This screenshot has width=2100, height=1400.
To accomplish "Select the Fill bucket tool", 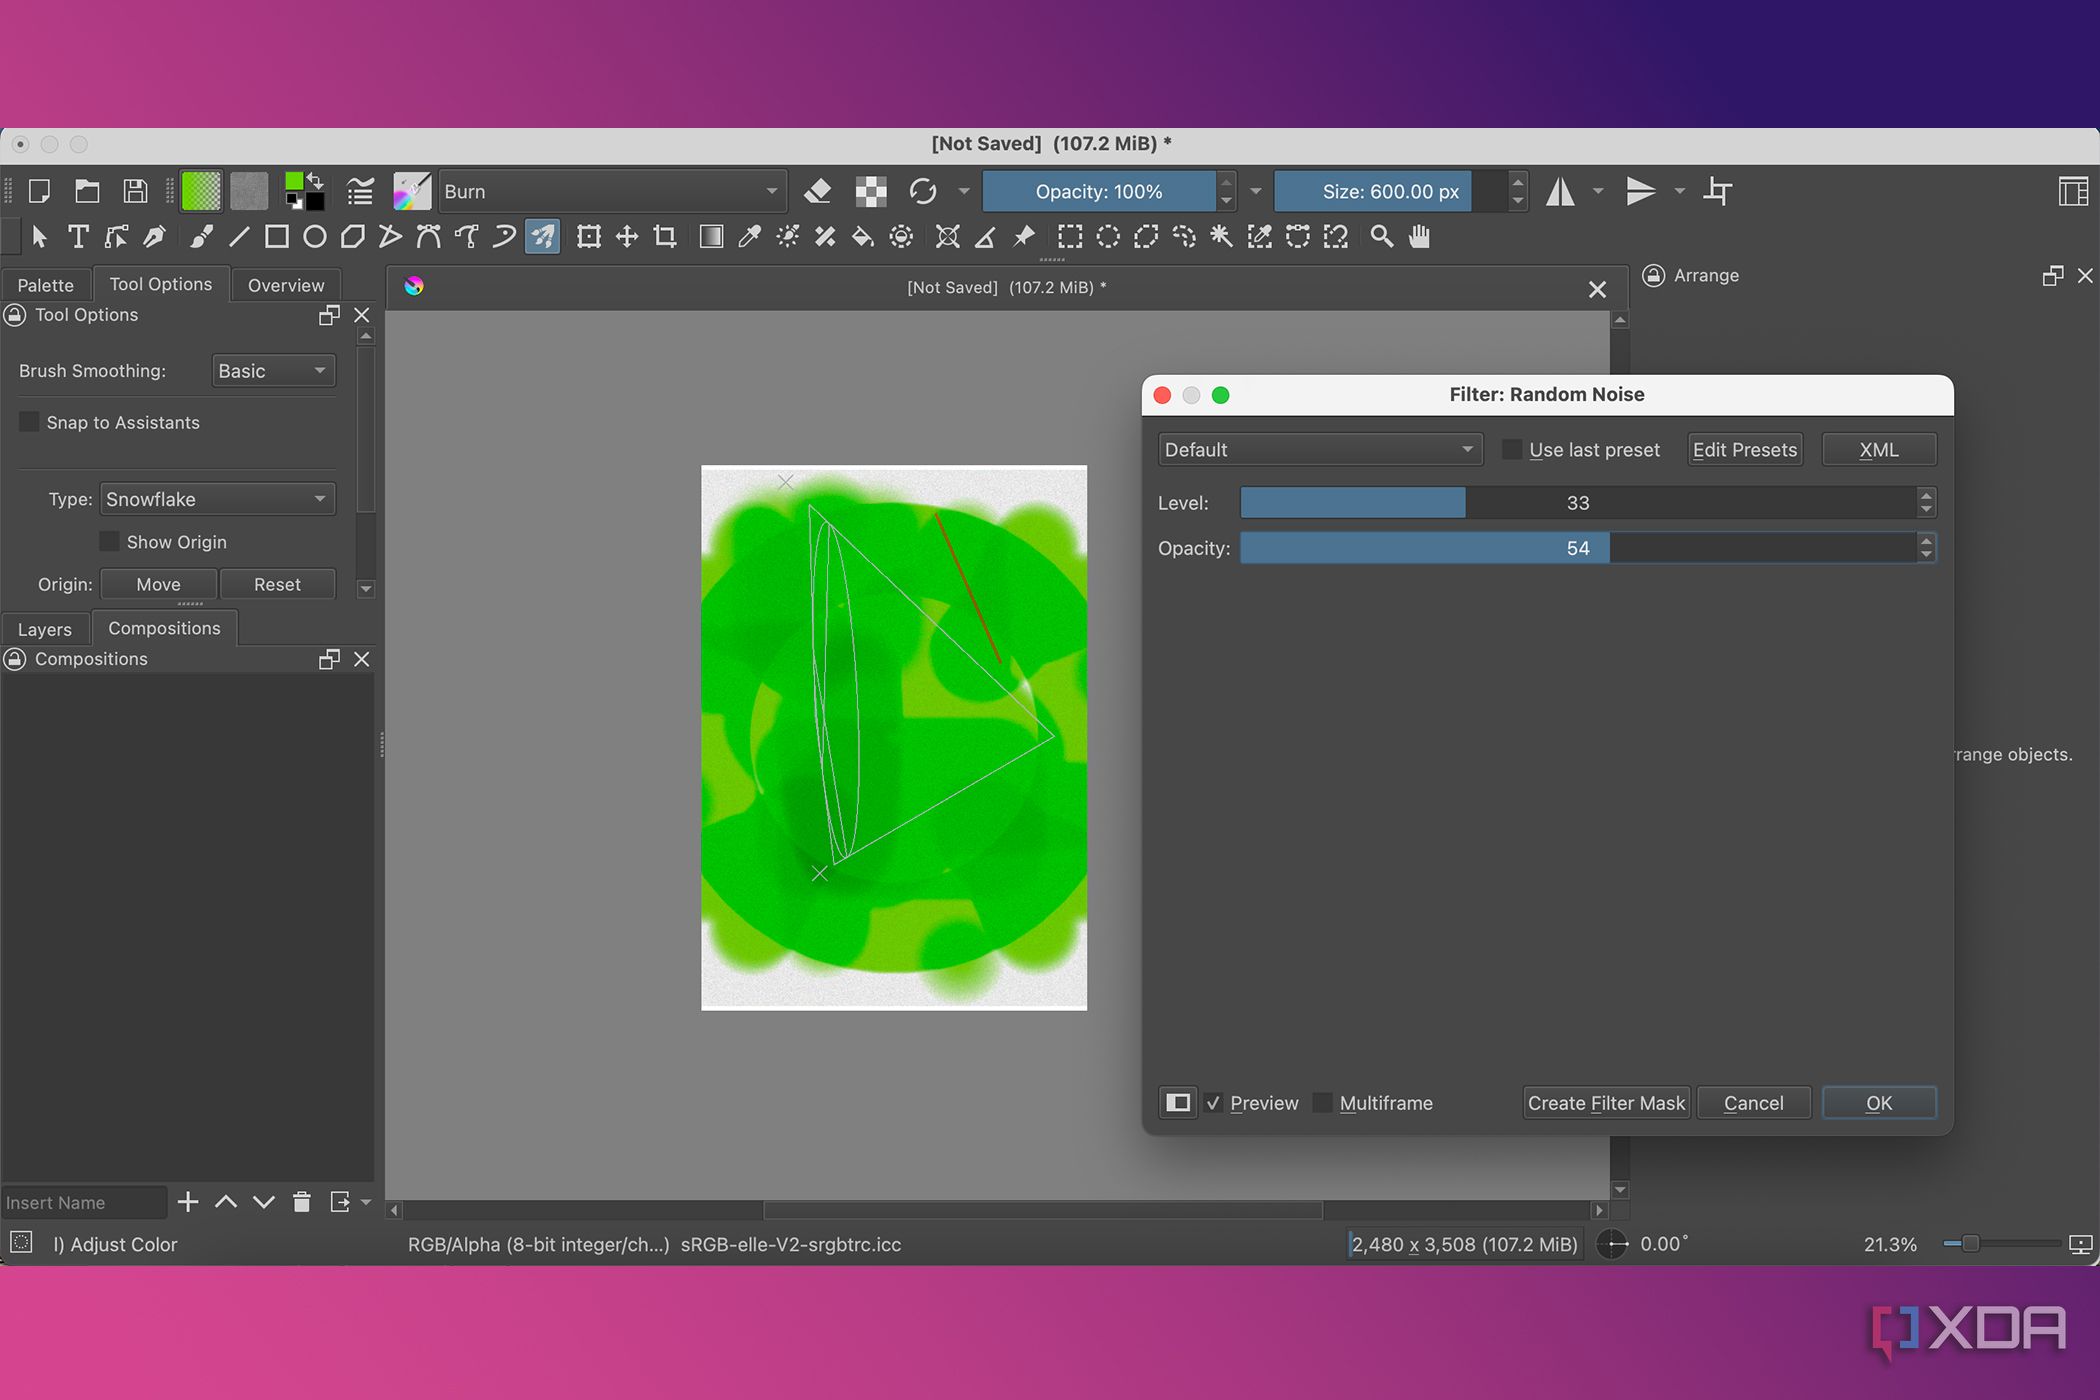I will (862, 237).
